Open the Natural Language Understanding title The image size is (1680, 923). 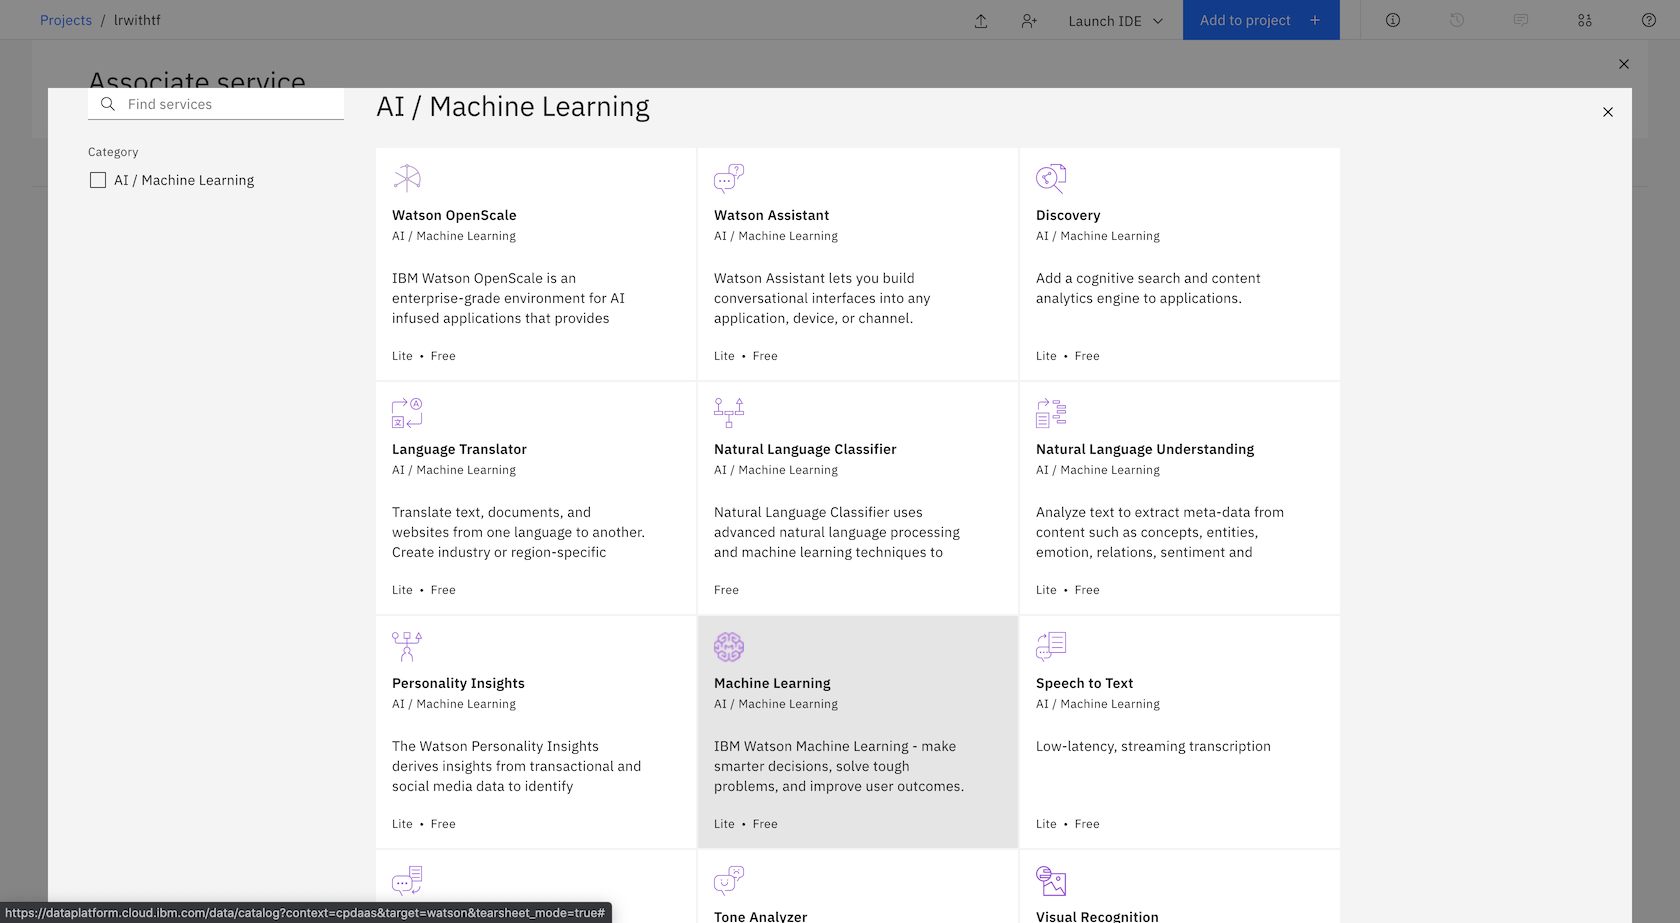(1145, 449)
